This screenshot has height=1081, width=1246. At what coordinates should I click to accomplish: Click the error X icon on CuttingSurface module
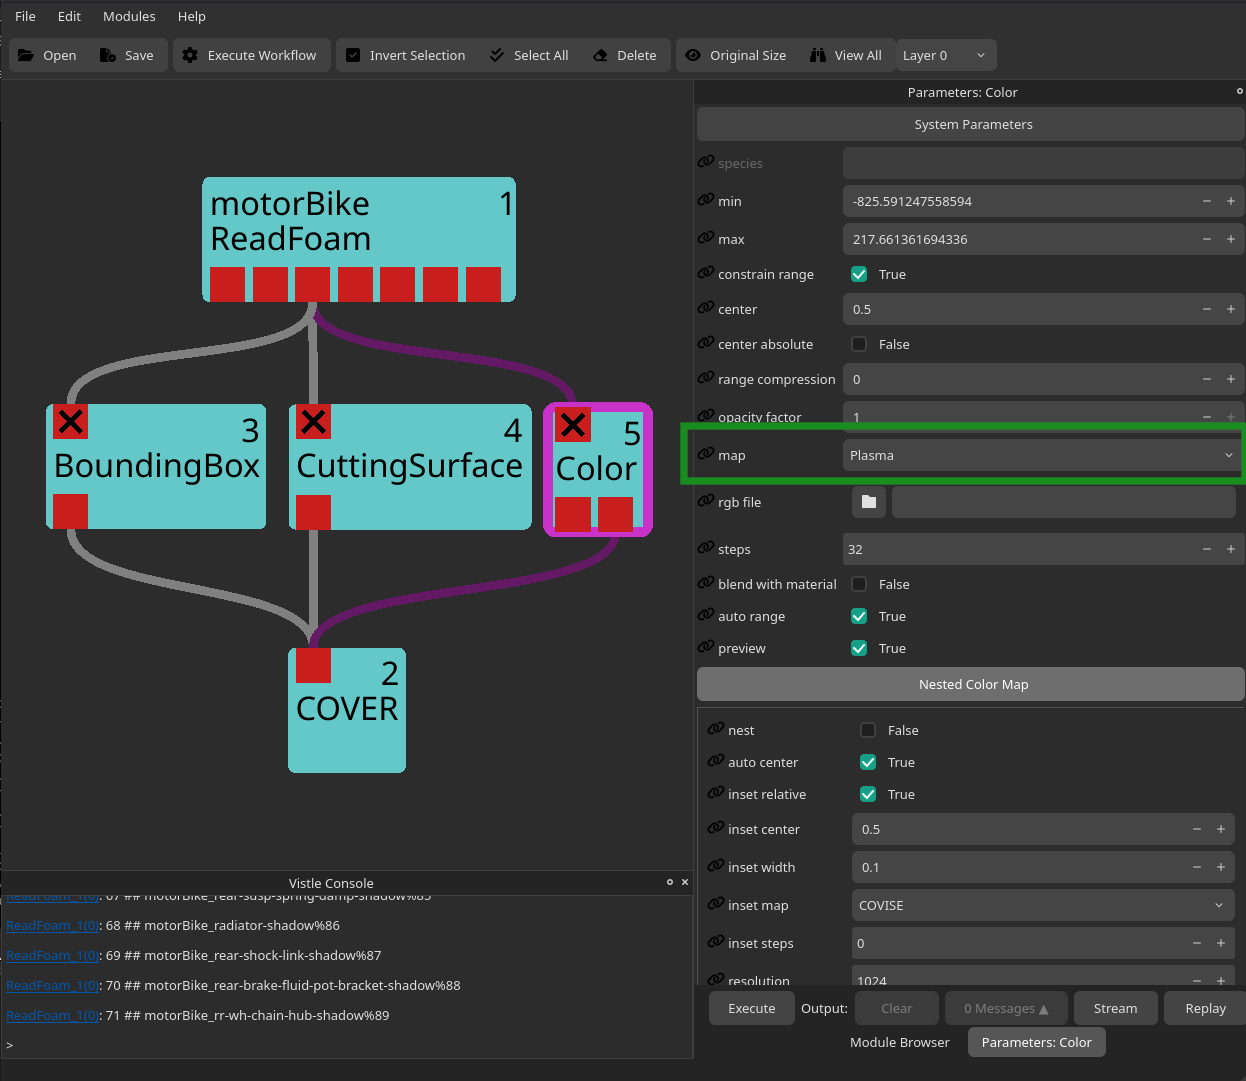(313, 422)
